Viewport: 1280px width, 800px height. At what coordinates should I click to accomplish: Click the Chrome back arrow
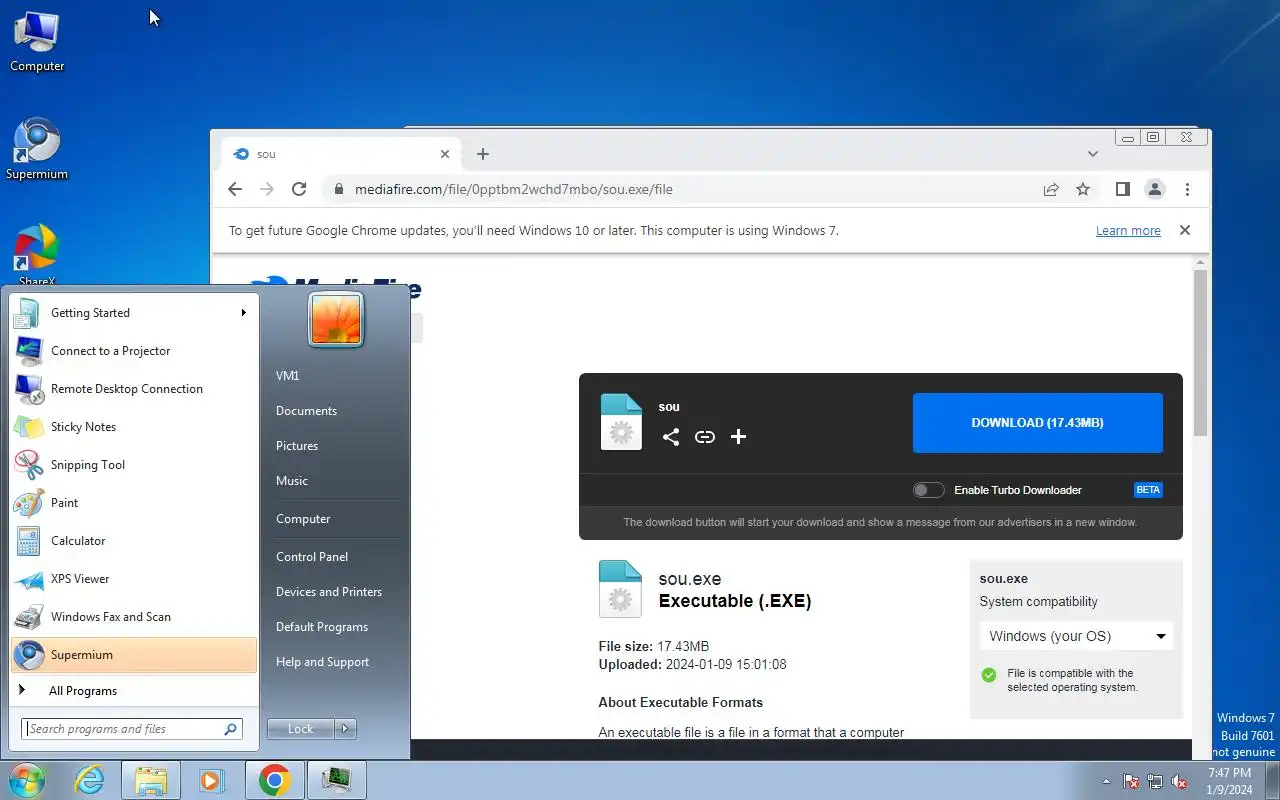234,189
